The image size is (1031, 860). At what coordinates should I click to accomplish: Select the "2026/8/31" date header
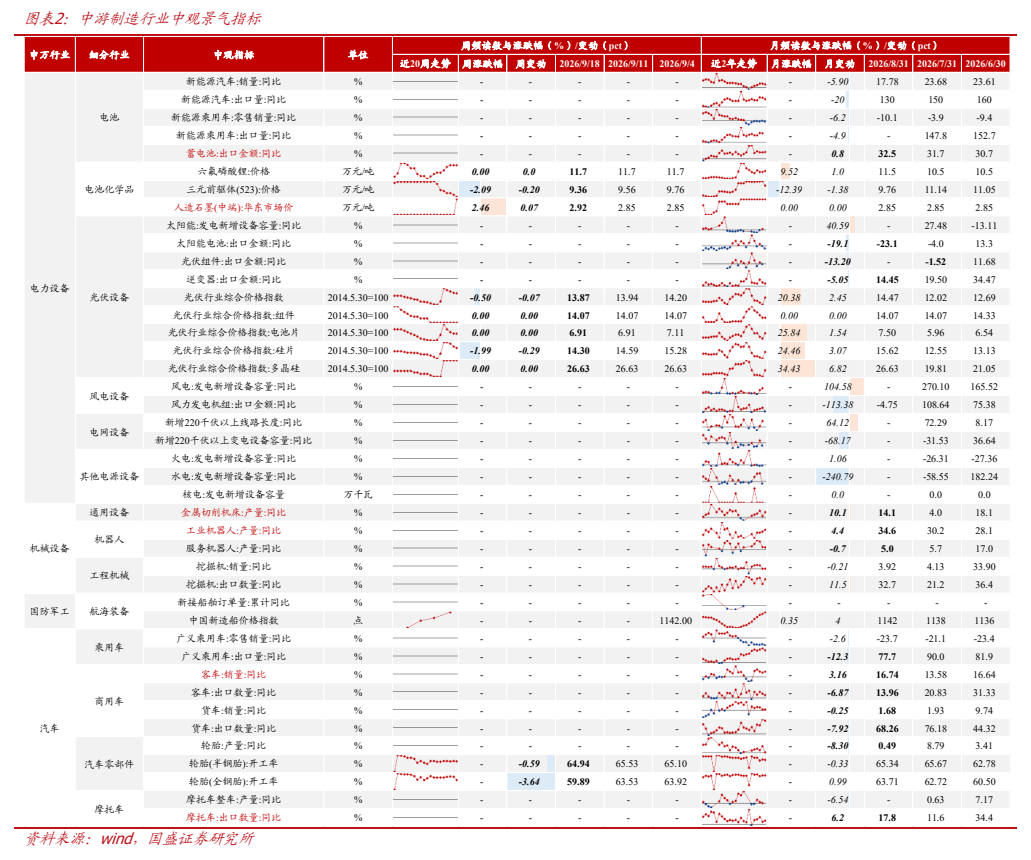(887, 64)
